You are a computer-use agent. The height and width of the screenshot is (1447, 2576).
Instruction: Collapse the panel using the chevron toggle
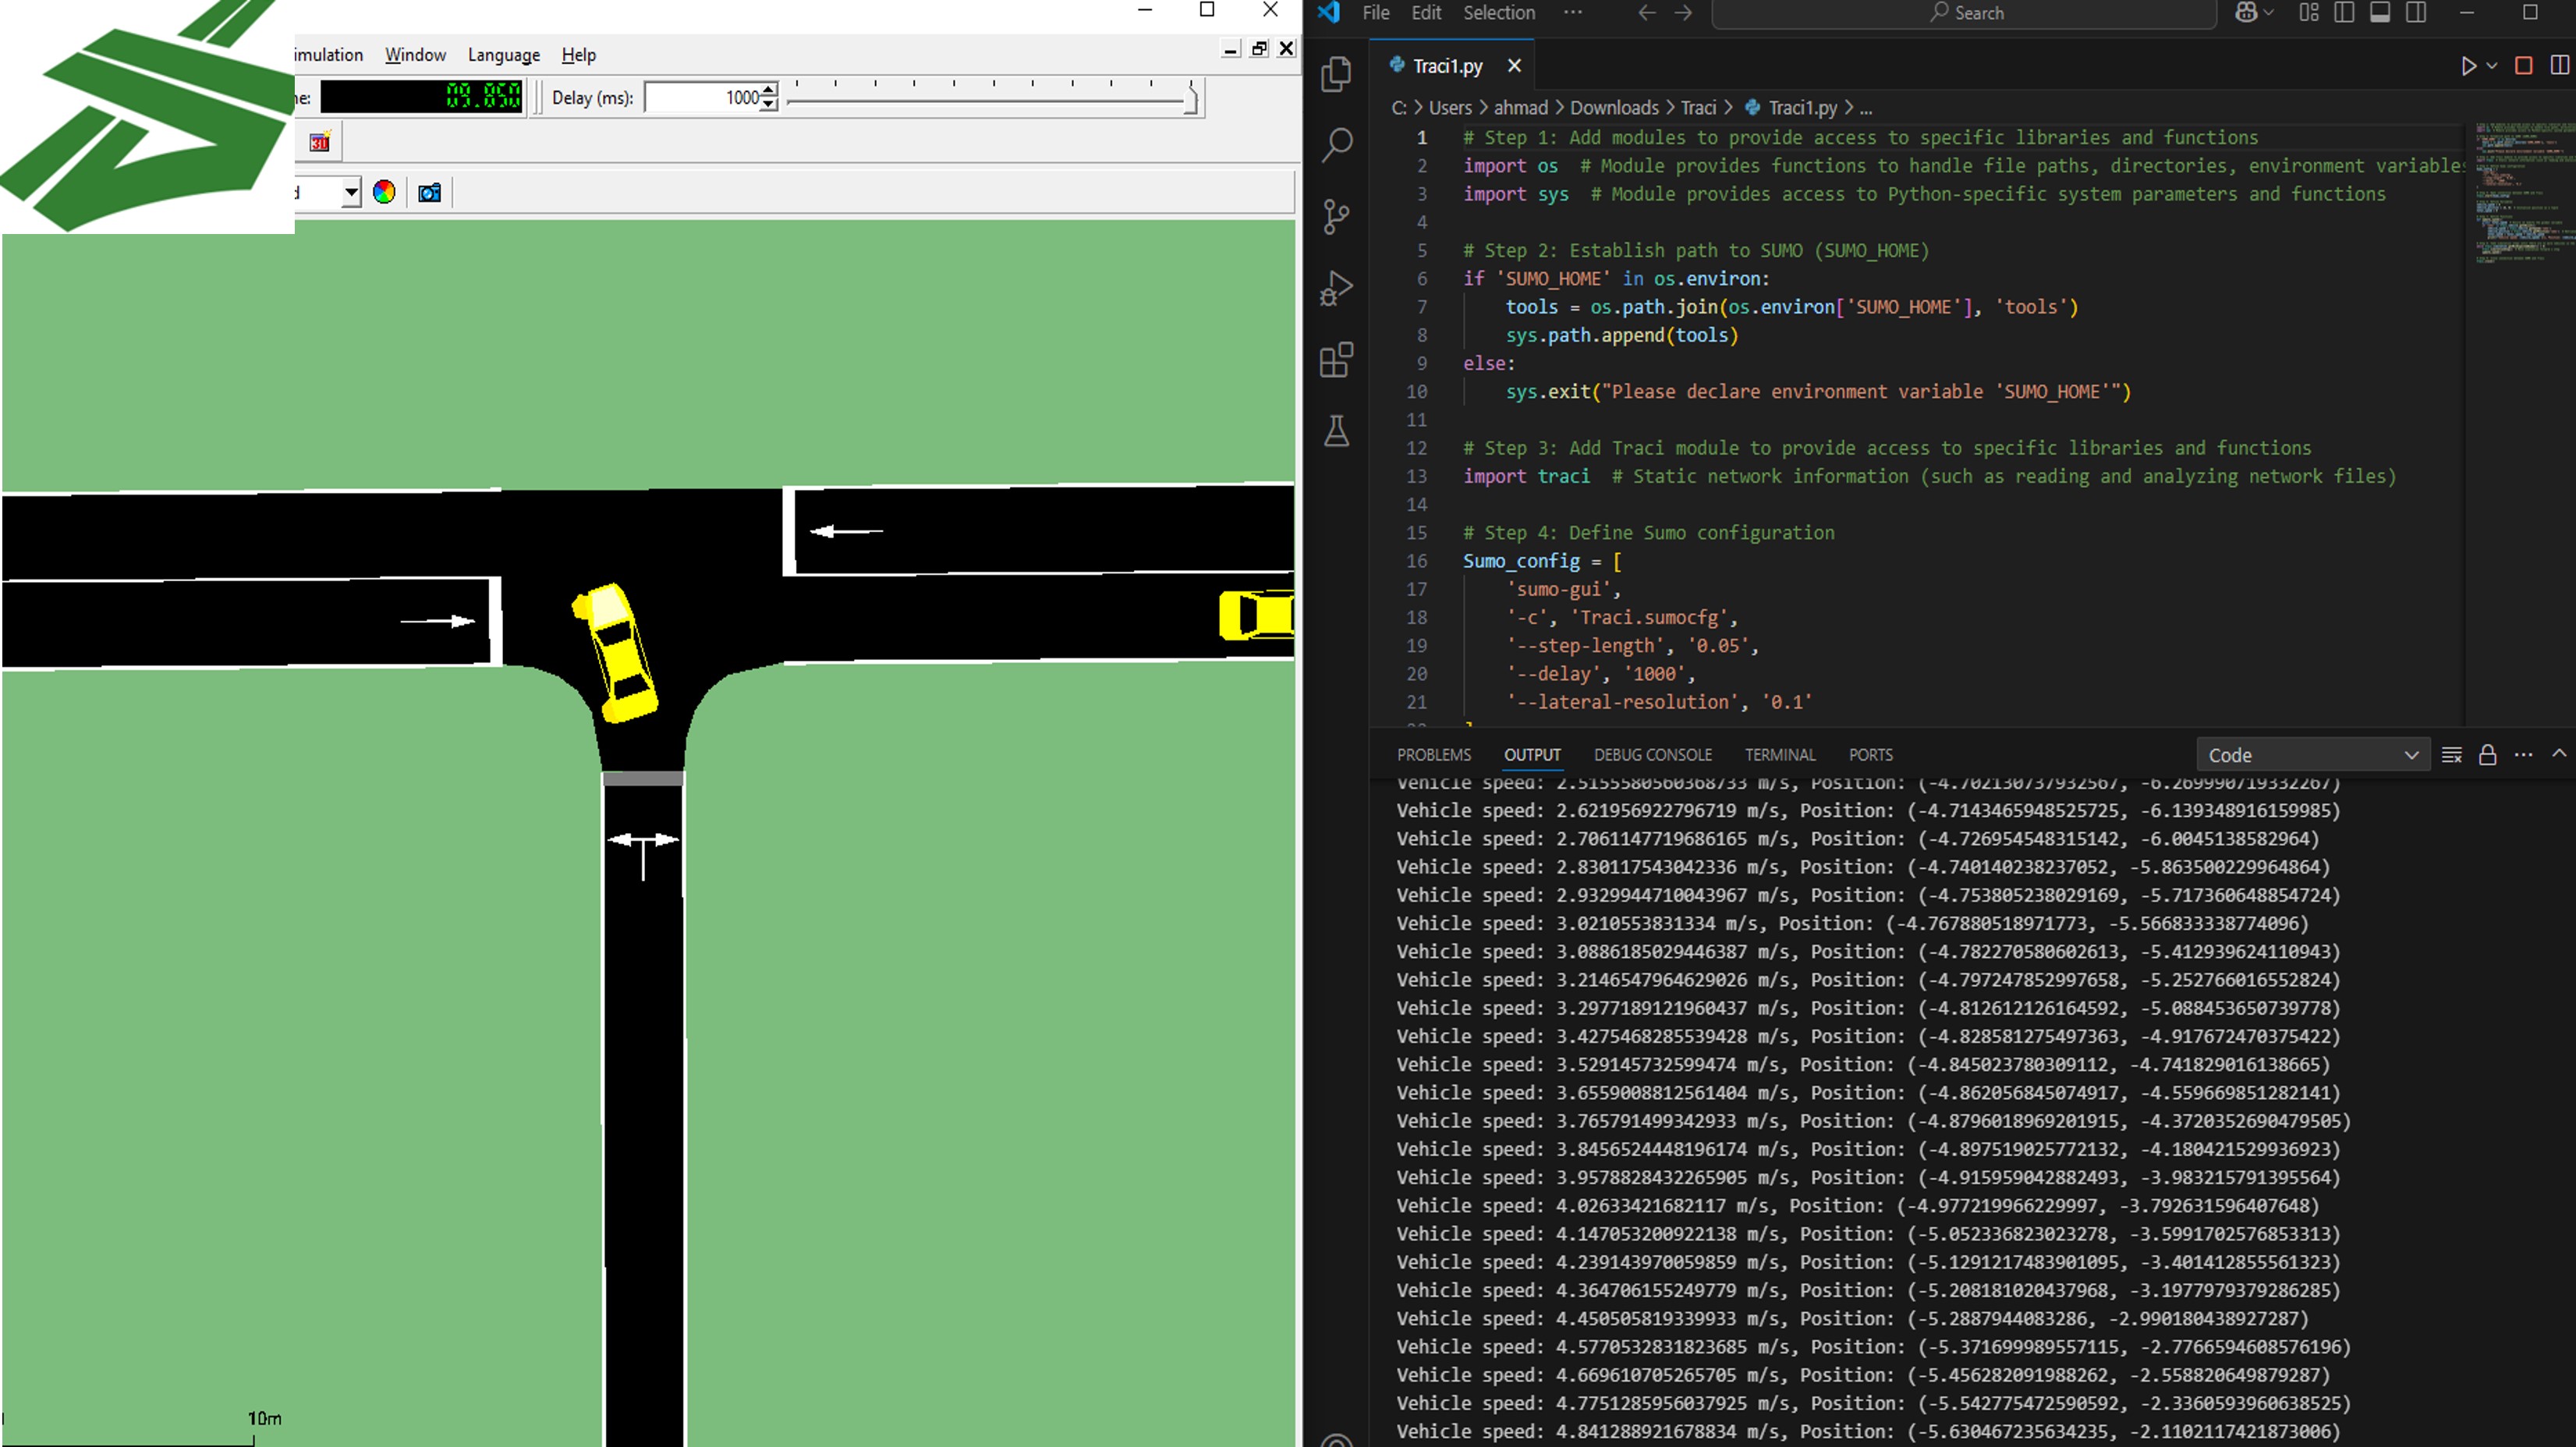(2560, 754)
